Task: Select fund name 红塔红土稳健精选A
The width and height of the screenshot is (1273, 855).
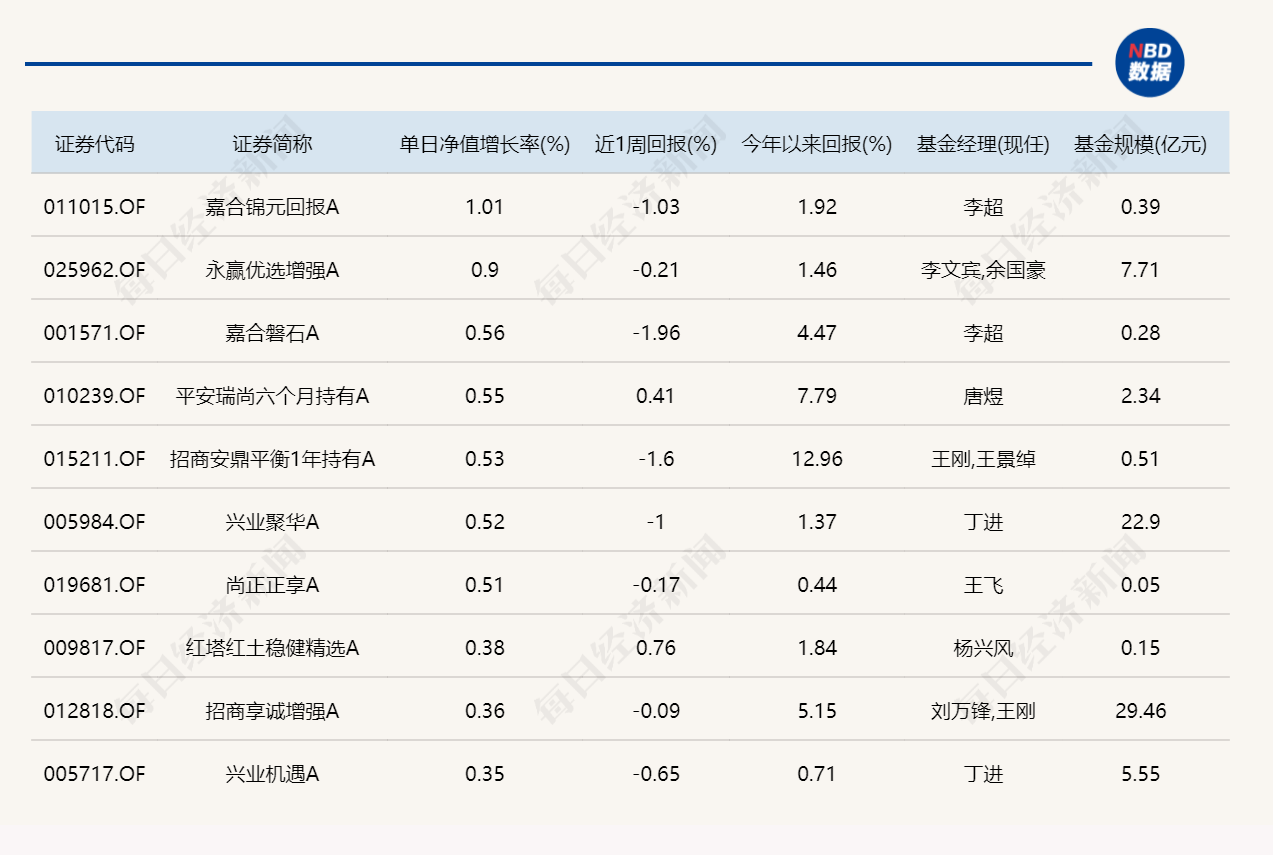Action: (272, 648)
